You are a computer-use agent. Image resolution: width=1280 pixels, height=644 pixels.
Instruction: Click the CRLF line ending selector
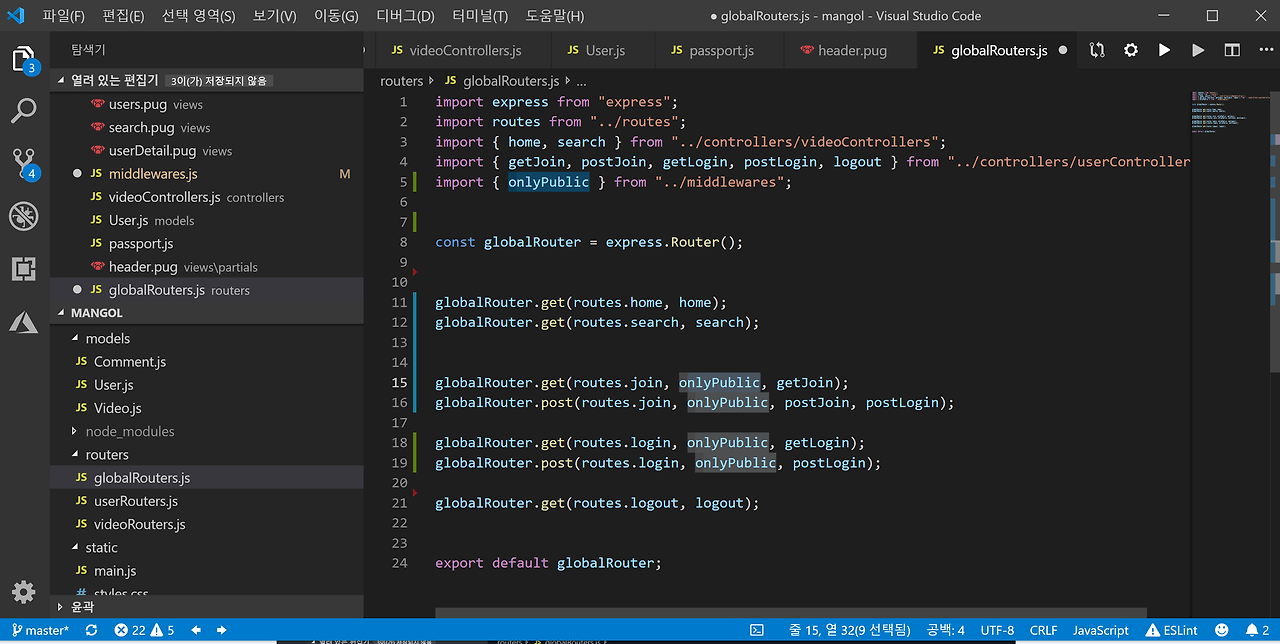[x=1043, y=630]
